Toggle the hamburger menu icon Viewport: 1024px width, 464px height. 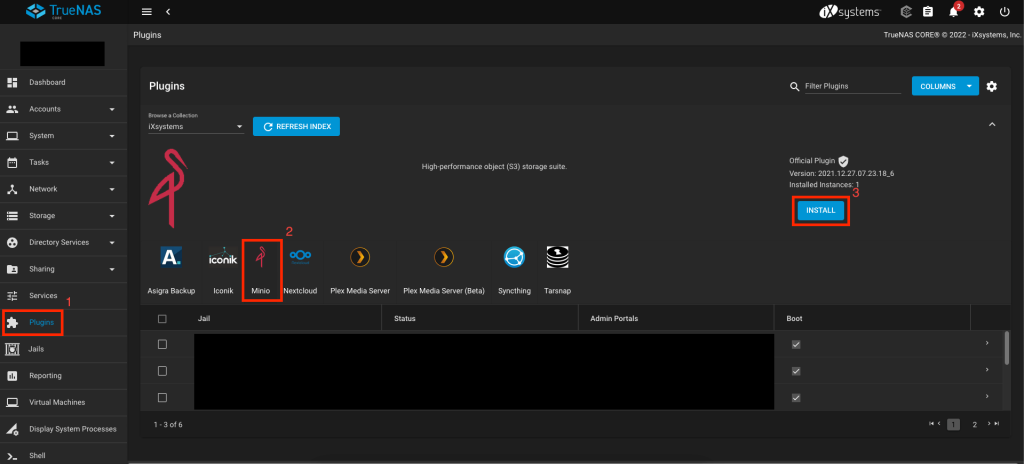click(x=146, y=12)
